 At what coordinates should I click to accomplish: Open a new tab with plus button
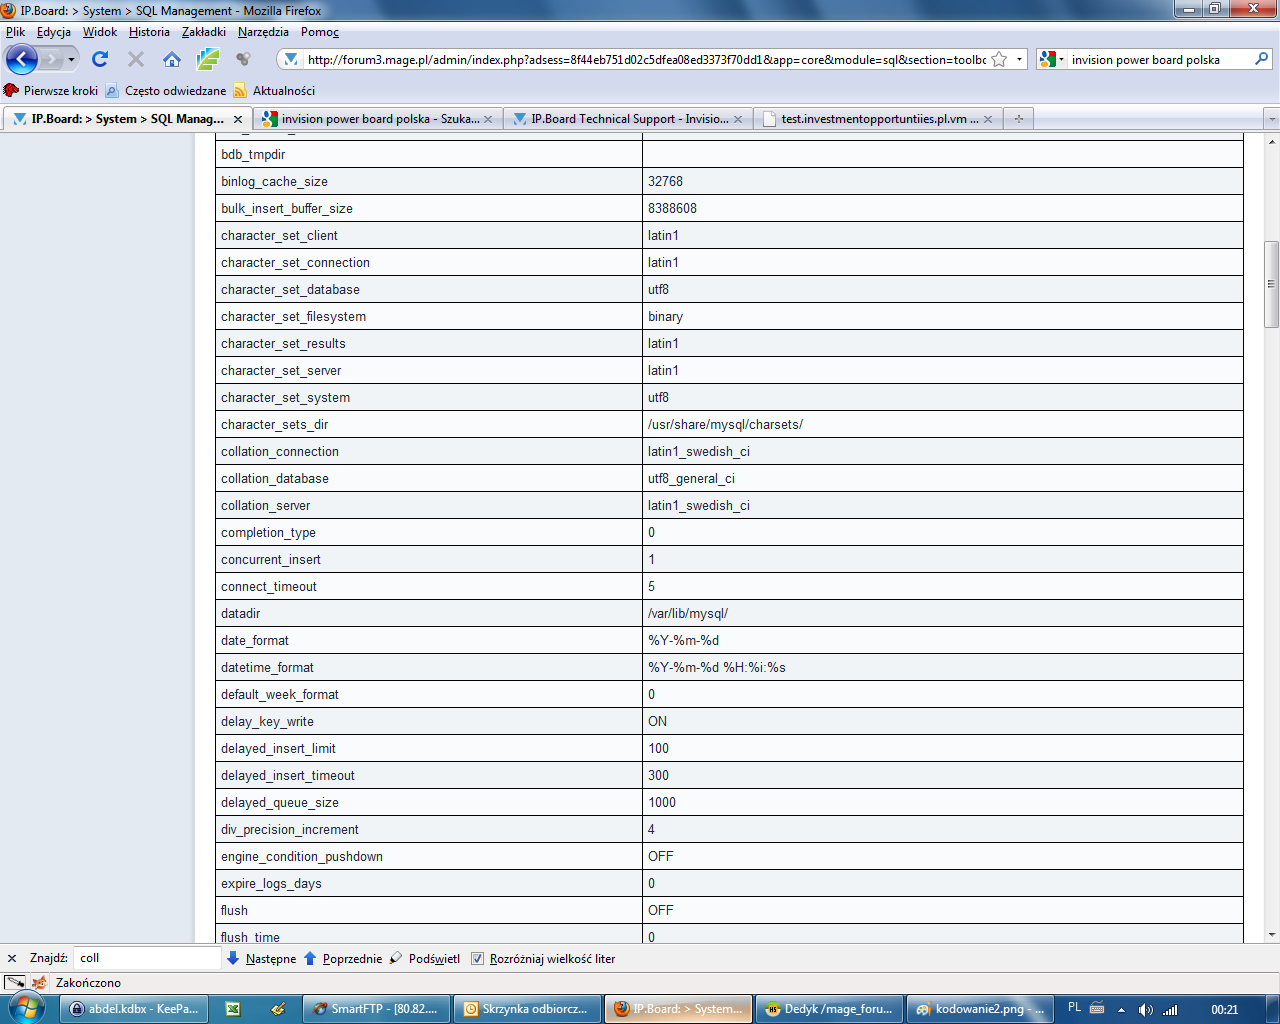[1018, 119]
